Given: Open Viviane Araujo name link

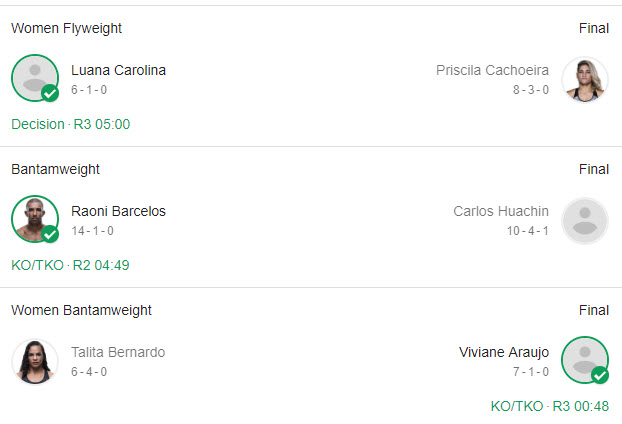Looking at the screenshot, I should click(x=504, y=352).
